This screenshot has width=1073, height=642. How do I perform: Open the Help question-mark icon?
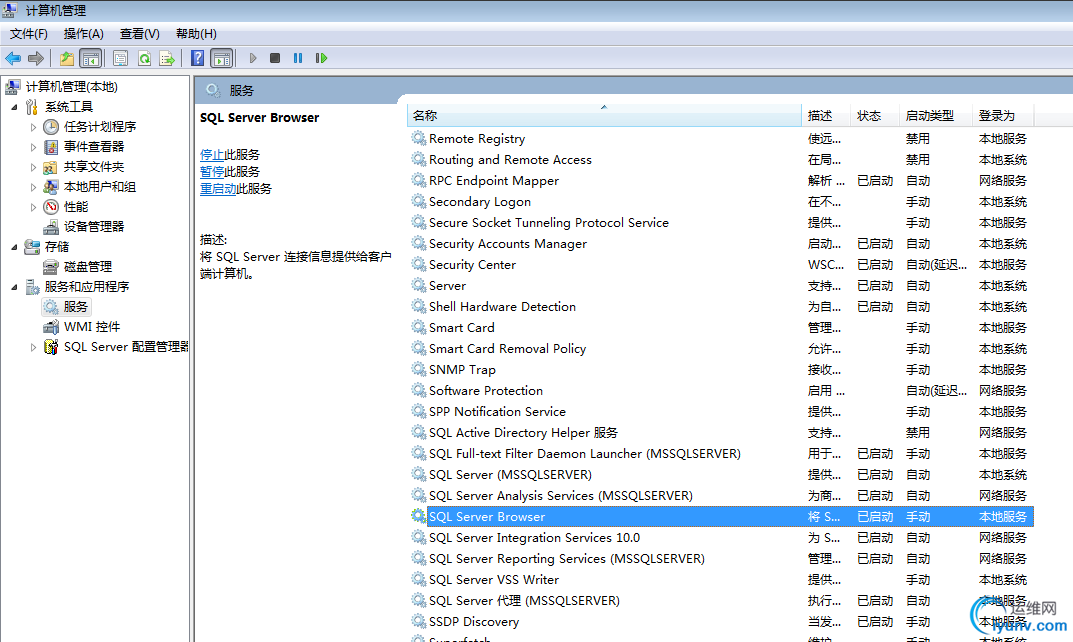tap(198, 58)
